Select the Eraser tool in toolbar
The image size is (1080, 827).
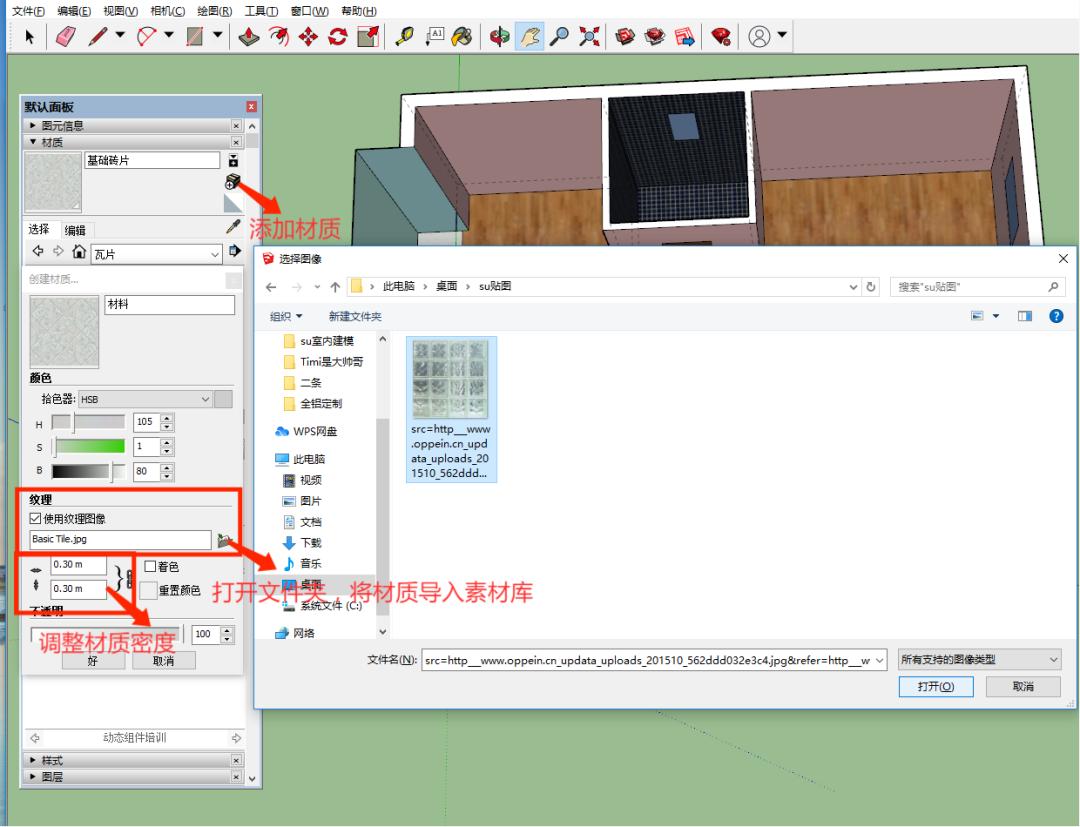point(65,37)
